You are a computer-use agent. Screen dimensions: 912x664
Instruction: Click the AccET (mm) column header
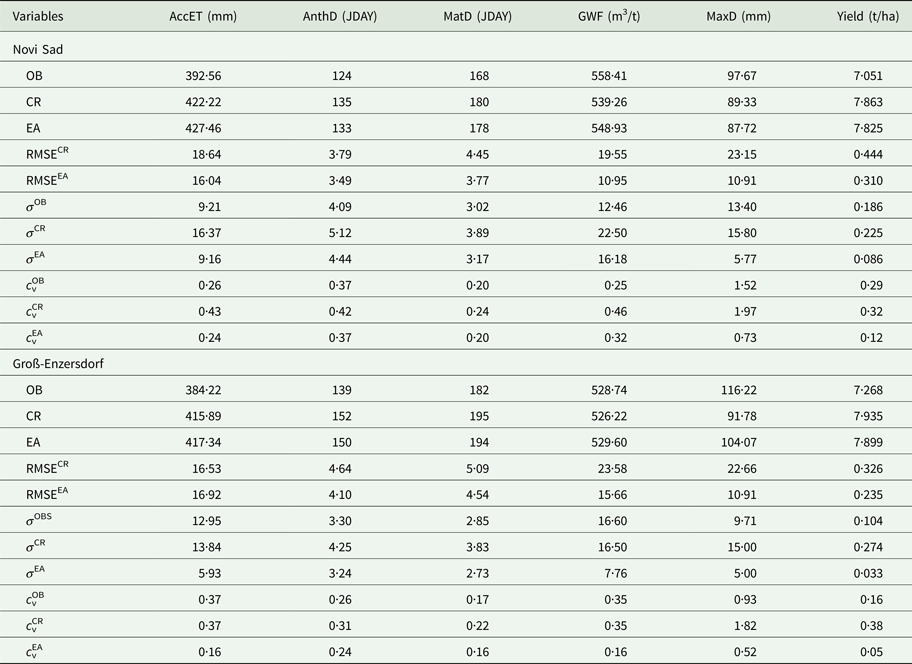click(x=202, y=16)
